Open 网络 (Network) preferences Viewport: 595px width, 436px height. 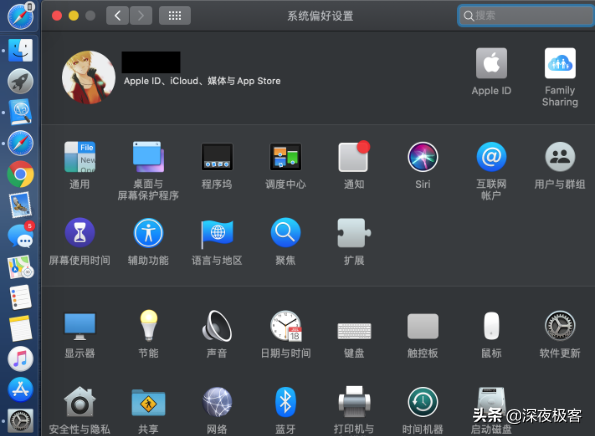pyautogui.click(x=217, y=402)
